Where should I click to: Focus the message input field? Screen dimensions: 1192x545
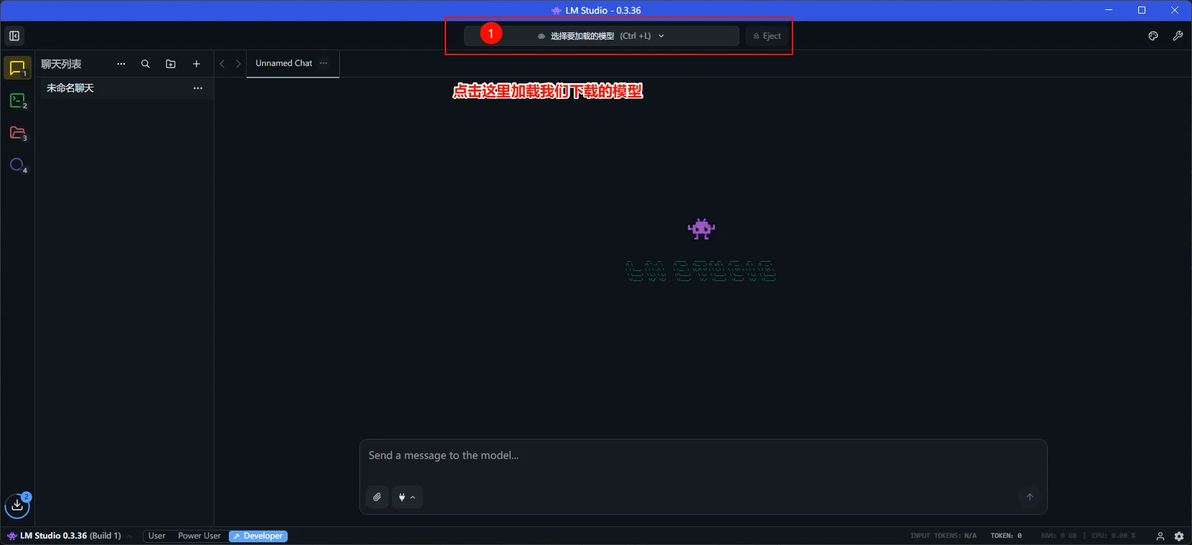[x=703, y=456]
